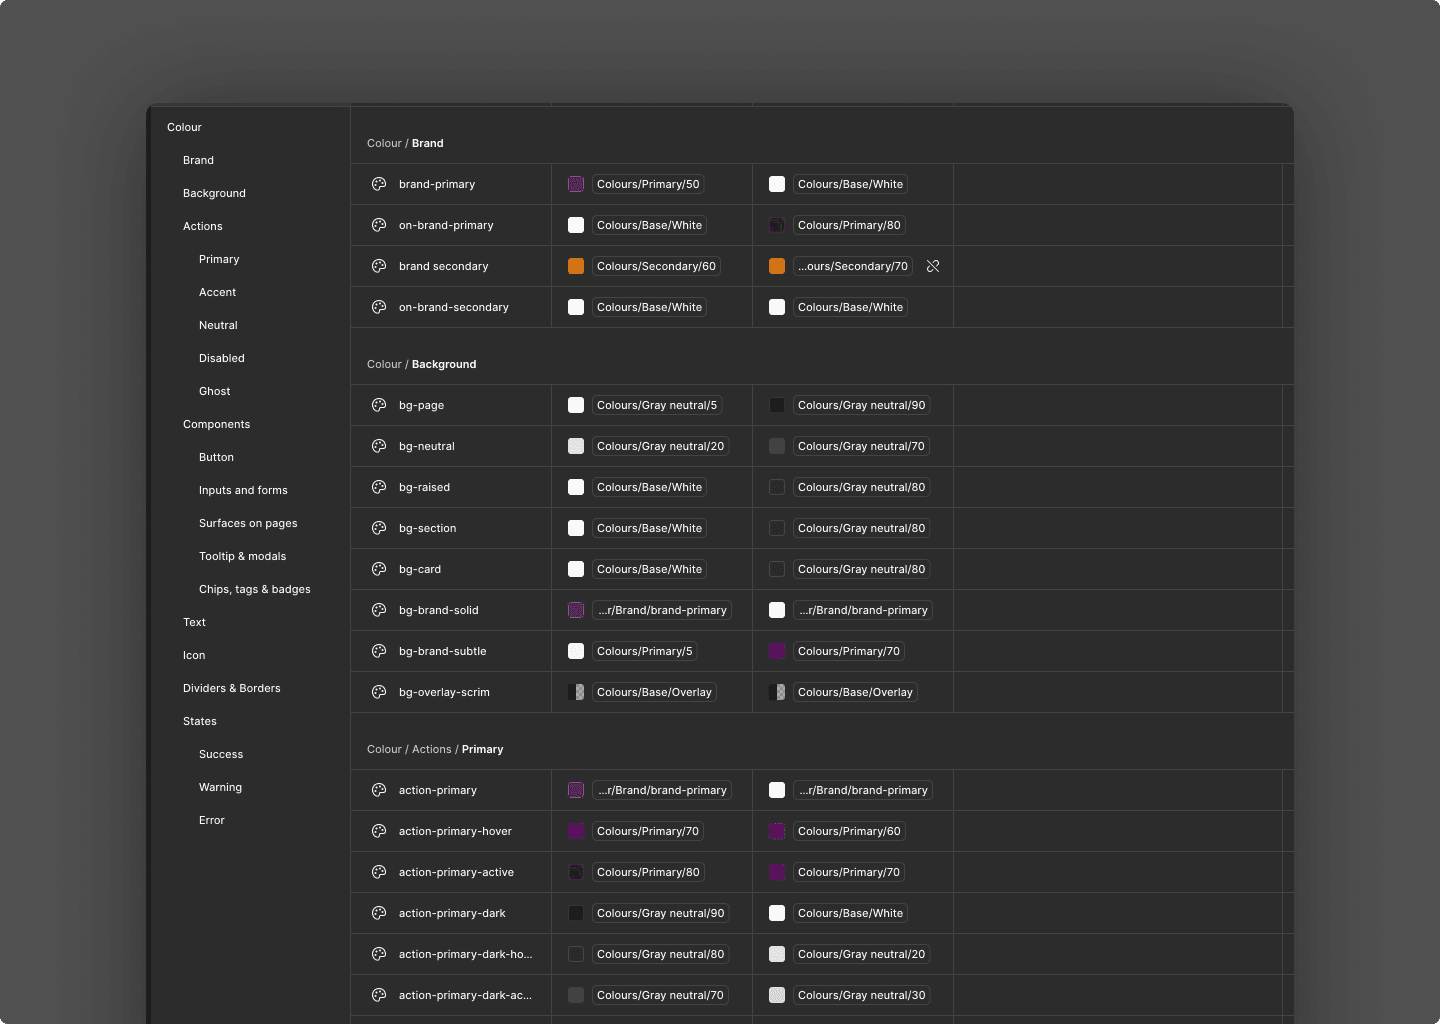Click the Colour / Actions / Primary header
Screen dimensions: 1440x1024
(435, 749)
